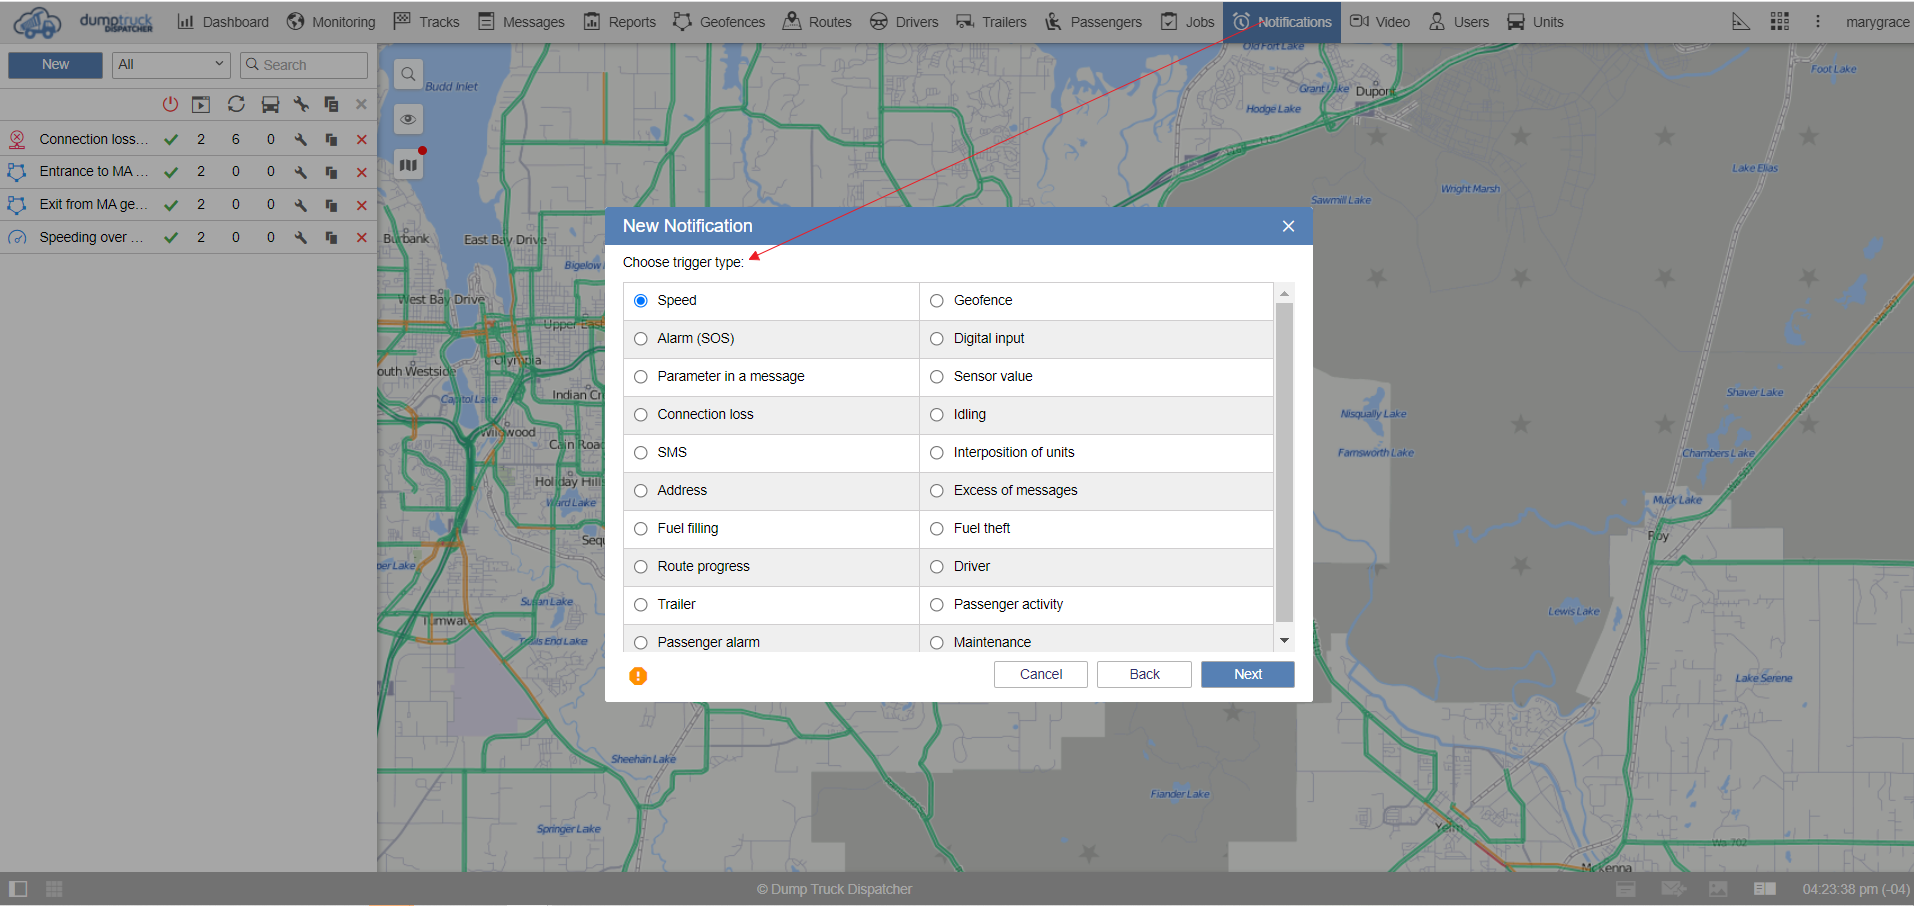Screen dimensions: 1914x906
Task: Close the New Notification dialog
Action: (x=1288, y=227)
